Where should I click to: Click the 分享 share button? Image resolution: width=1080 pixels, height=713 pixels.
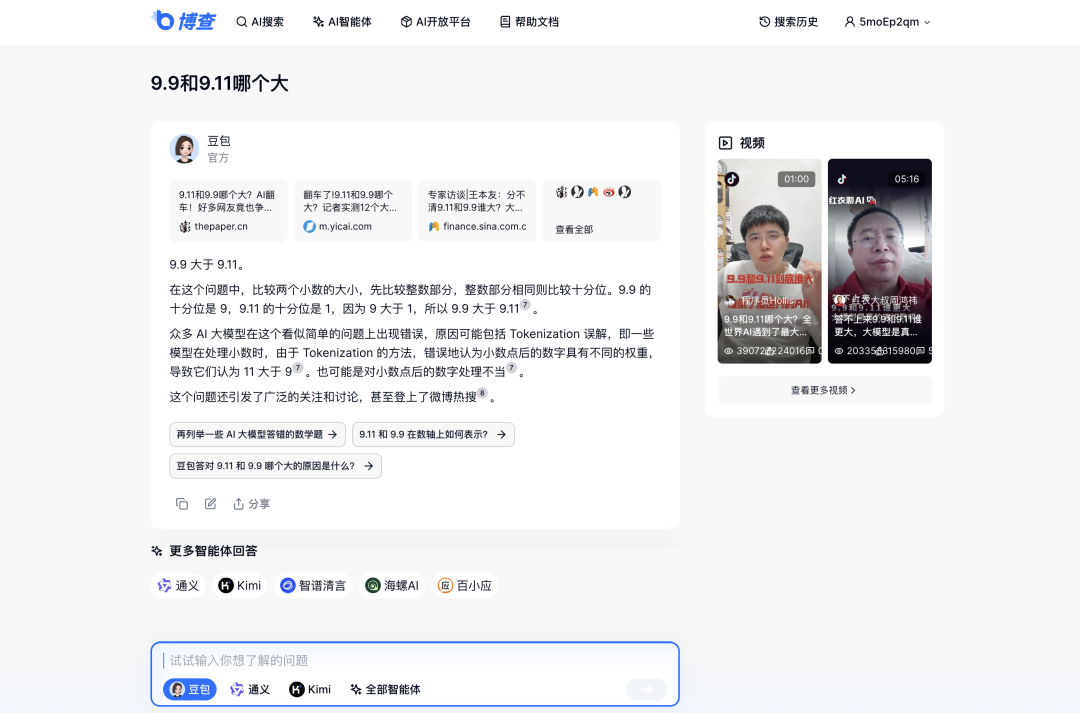tap(251, 504)
